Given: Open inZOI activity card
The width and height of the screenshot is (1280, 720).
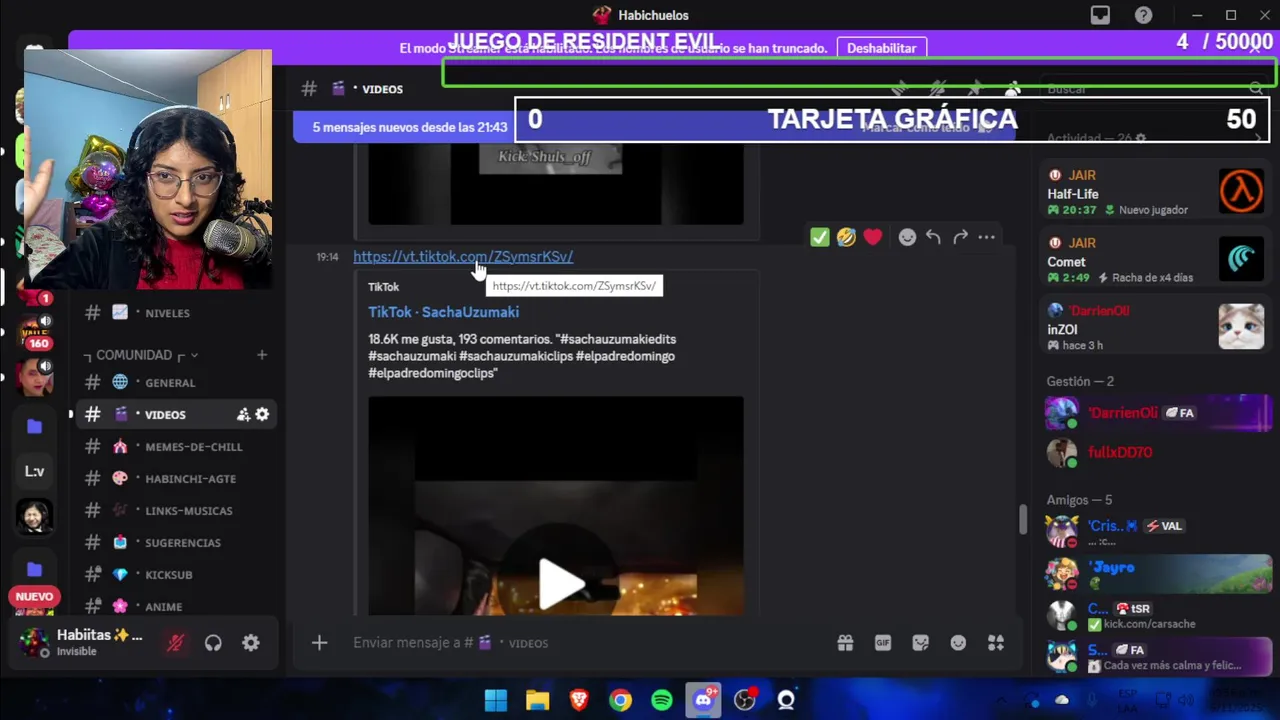Looking at the screenshot, I should pyautogui.click(x=1155, y=327).
